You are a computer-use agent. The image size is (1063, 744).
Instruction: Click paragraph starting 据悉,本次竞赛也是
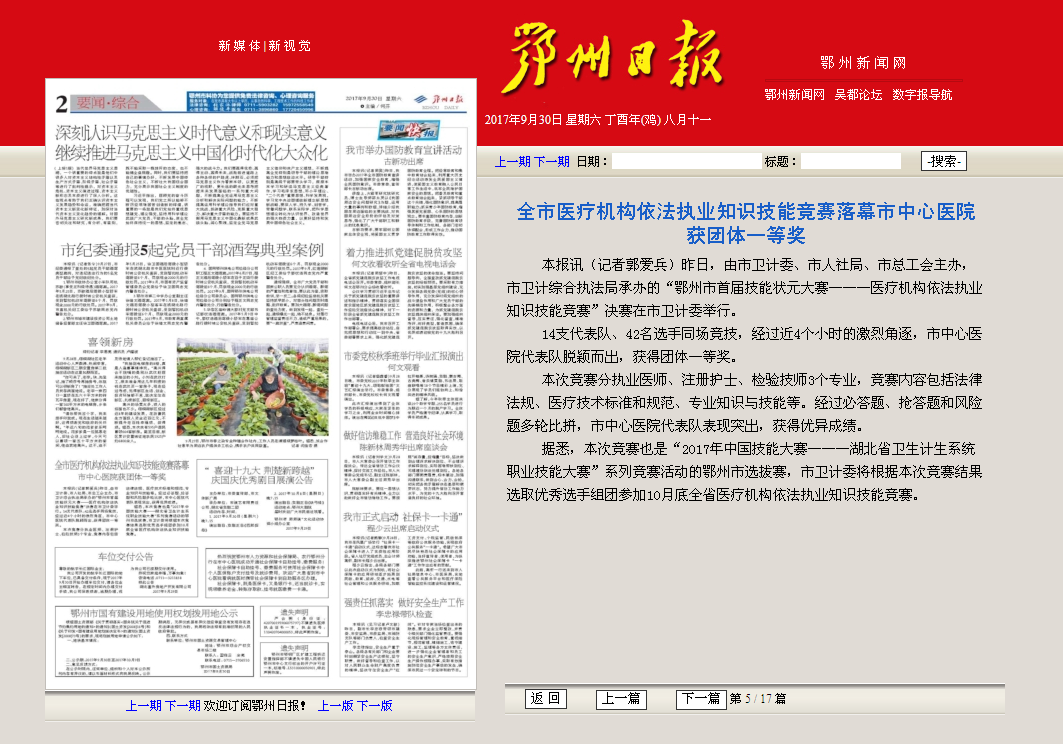(744, 472)
